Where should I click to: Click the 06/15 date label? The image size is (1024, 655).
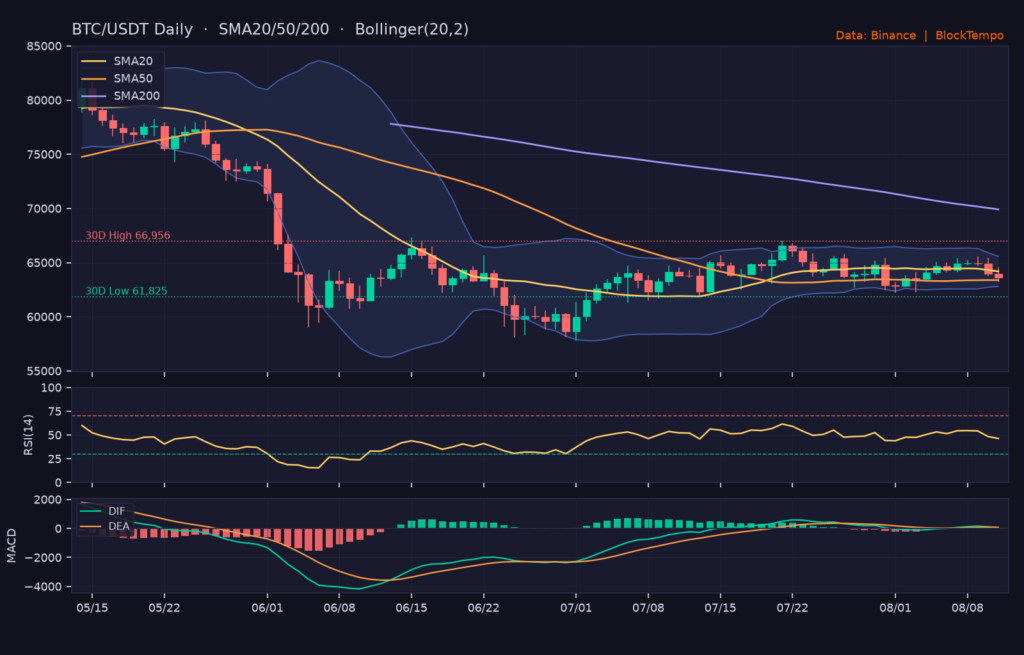pyautogui.click(x=411, y=608)
